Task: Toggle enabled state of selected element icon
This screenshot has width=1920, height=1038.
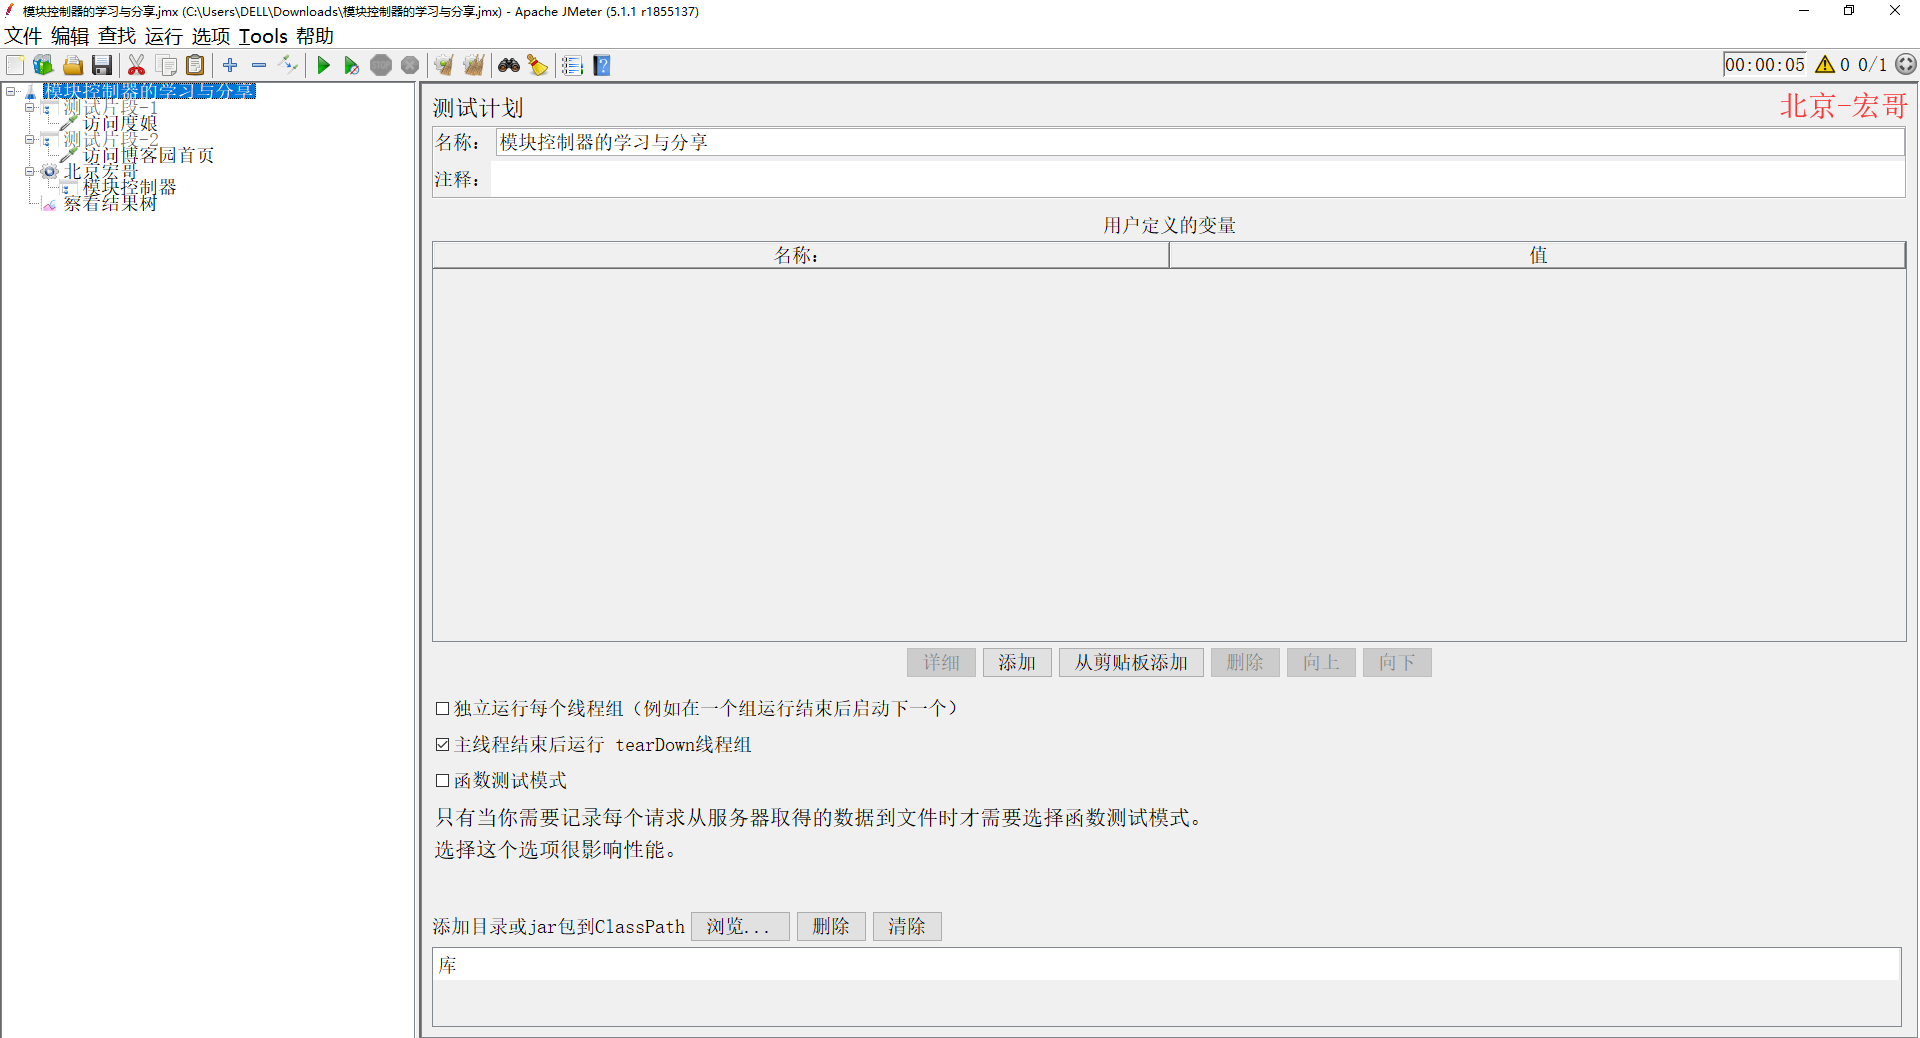Action: point(288,65)
